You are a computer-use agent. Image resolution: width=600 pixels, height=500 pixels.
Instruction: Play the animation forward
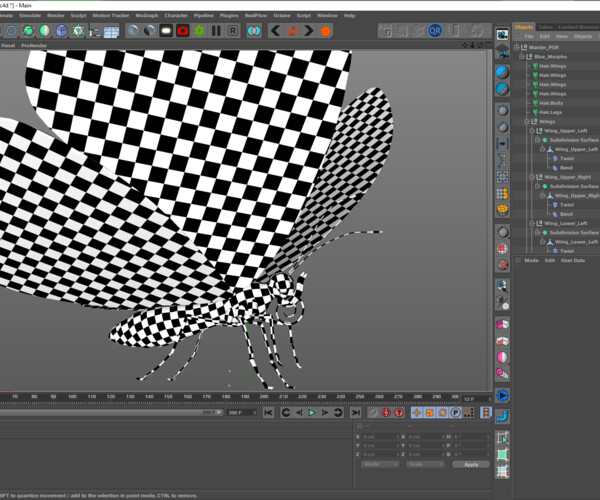pos(312,412)
